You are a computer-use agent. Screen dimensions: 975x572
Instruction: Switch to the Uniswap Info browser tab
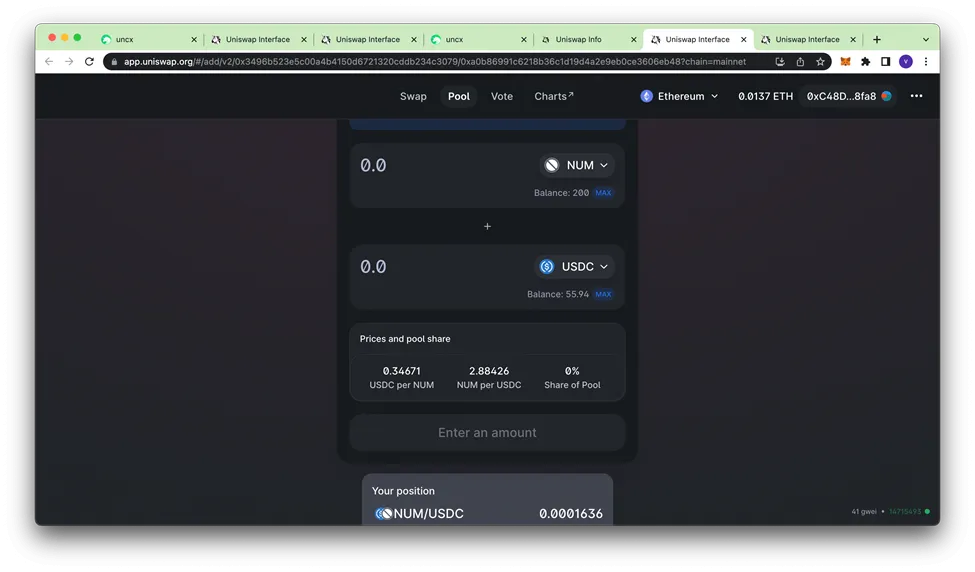(x=589, y=39)
